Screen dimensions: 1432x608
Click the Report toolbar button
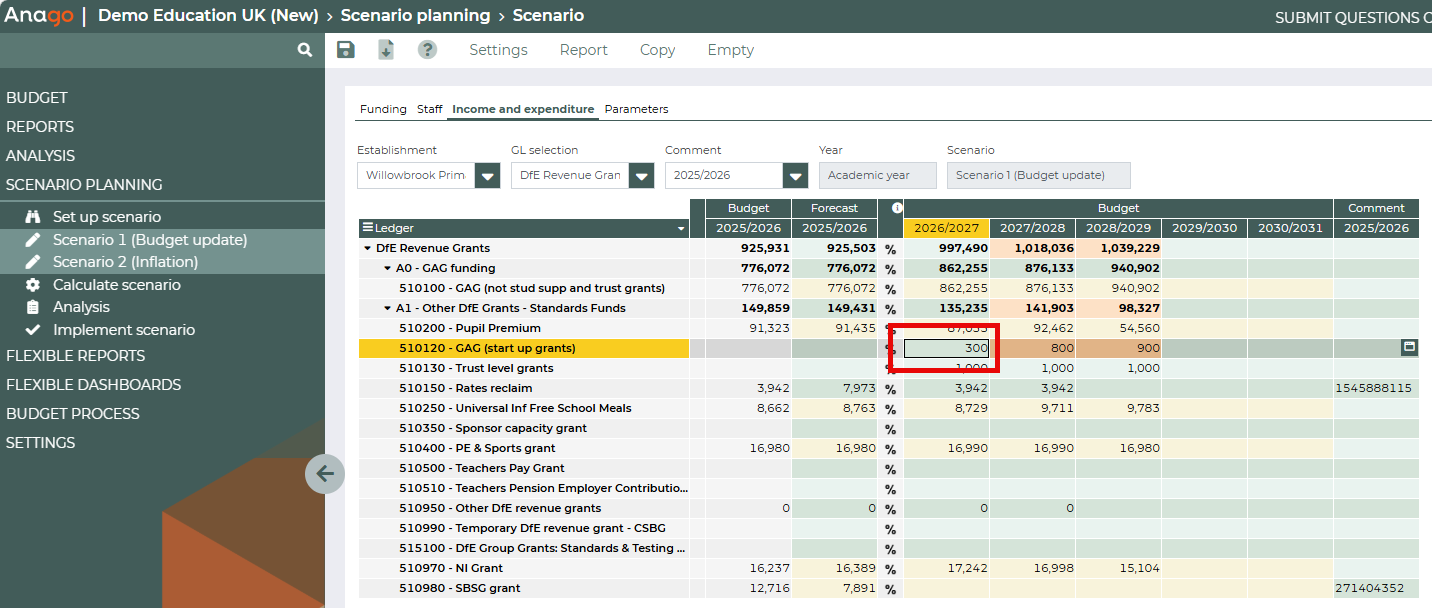[583, 50]
